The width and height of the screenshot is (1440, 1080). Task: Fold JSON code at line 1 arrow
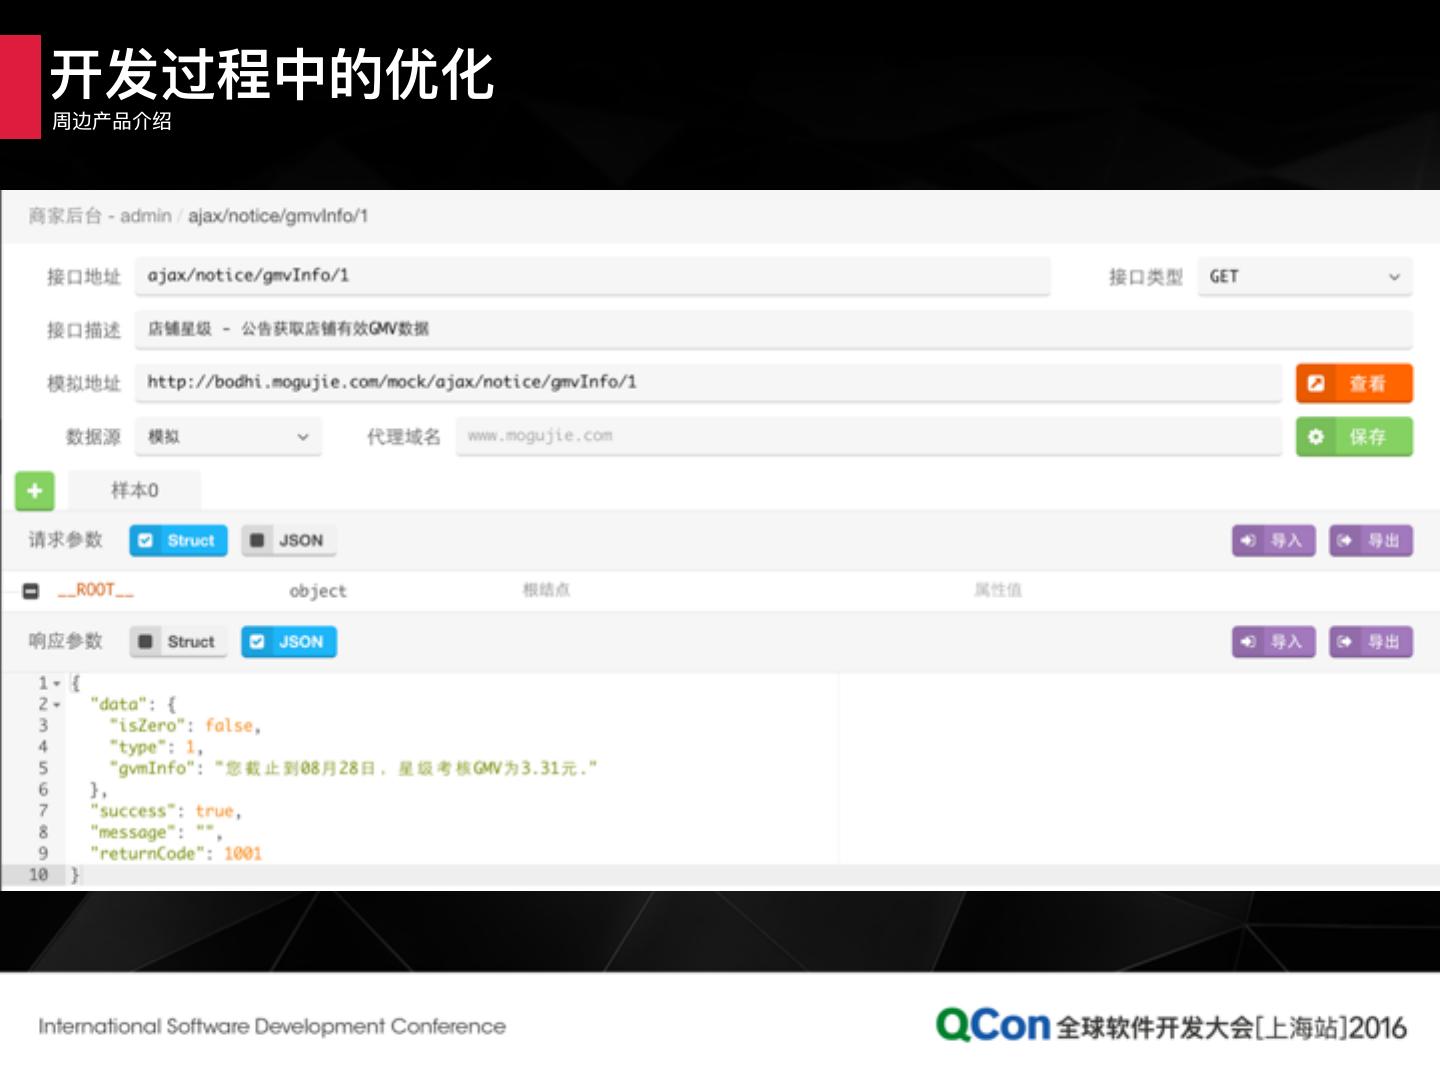click(57, 684)
